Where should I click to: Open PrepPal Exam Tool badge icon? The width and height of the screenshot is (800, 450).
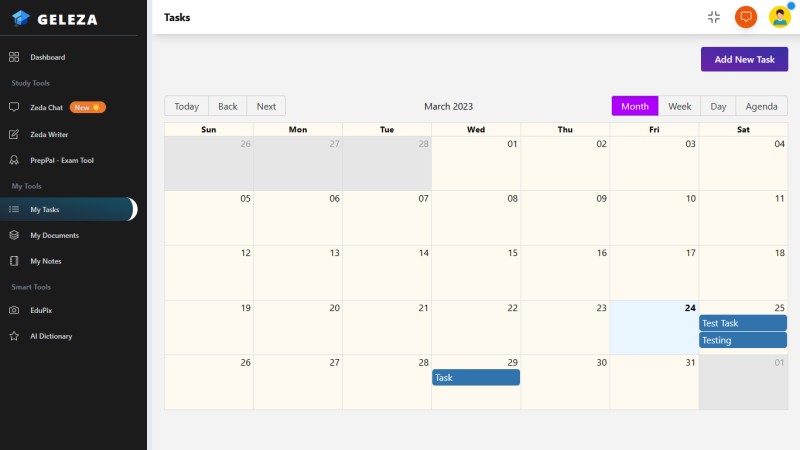click(x=14, y=160)
